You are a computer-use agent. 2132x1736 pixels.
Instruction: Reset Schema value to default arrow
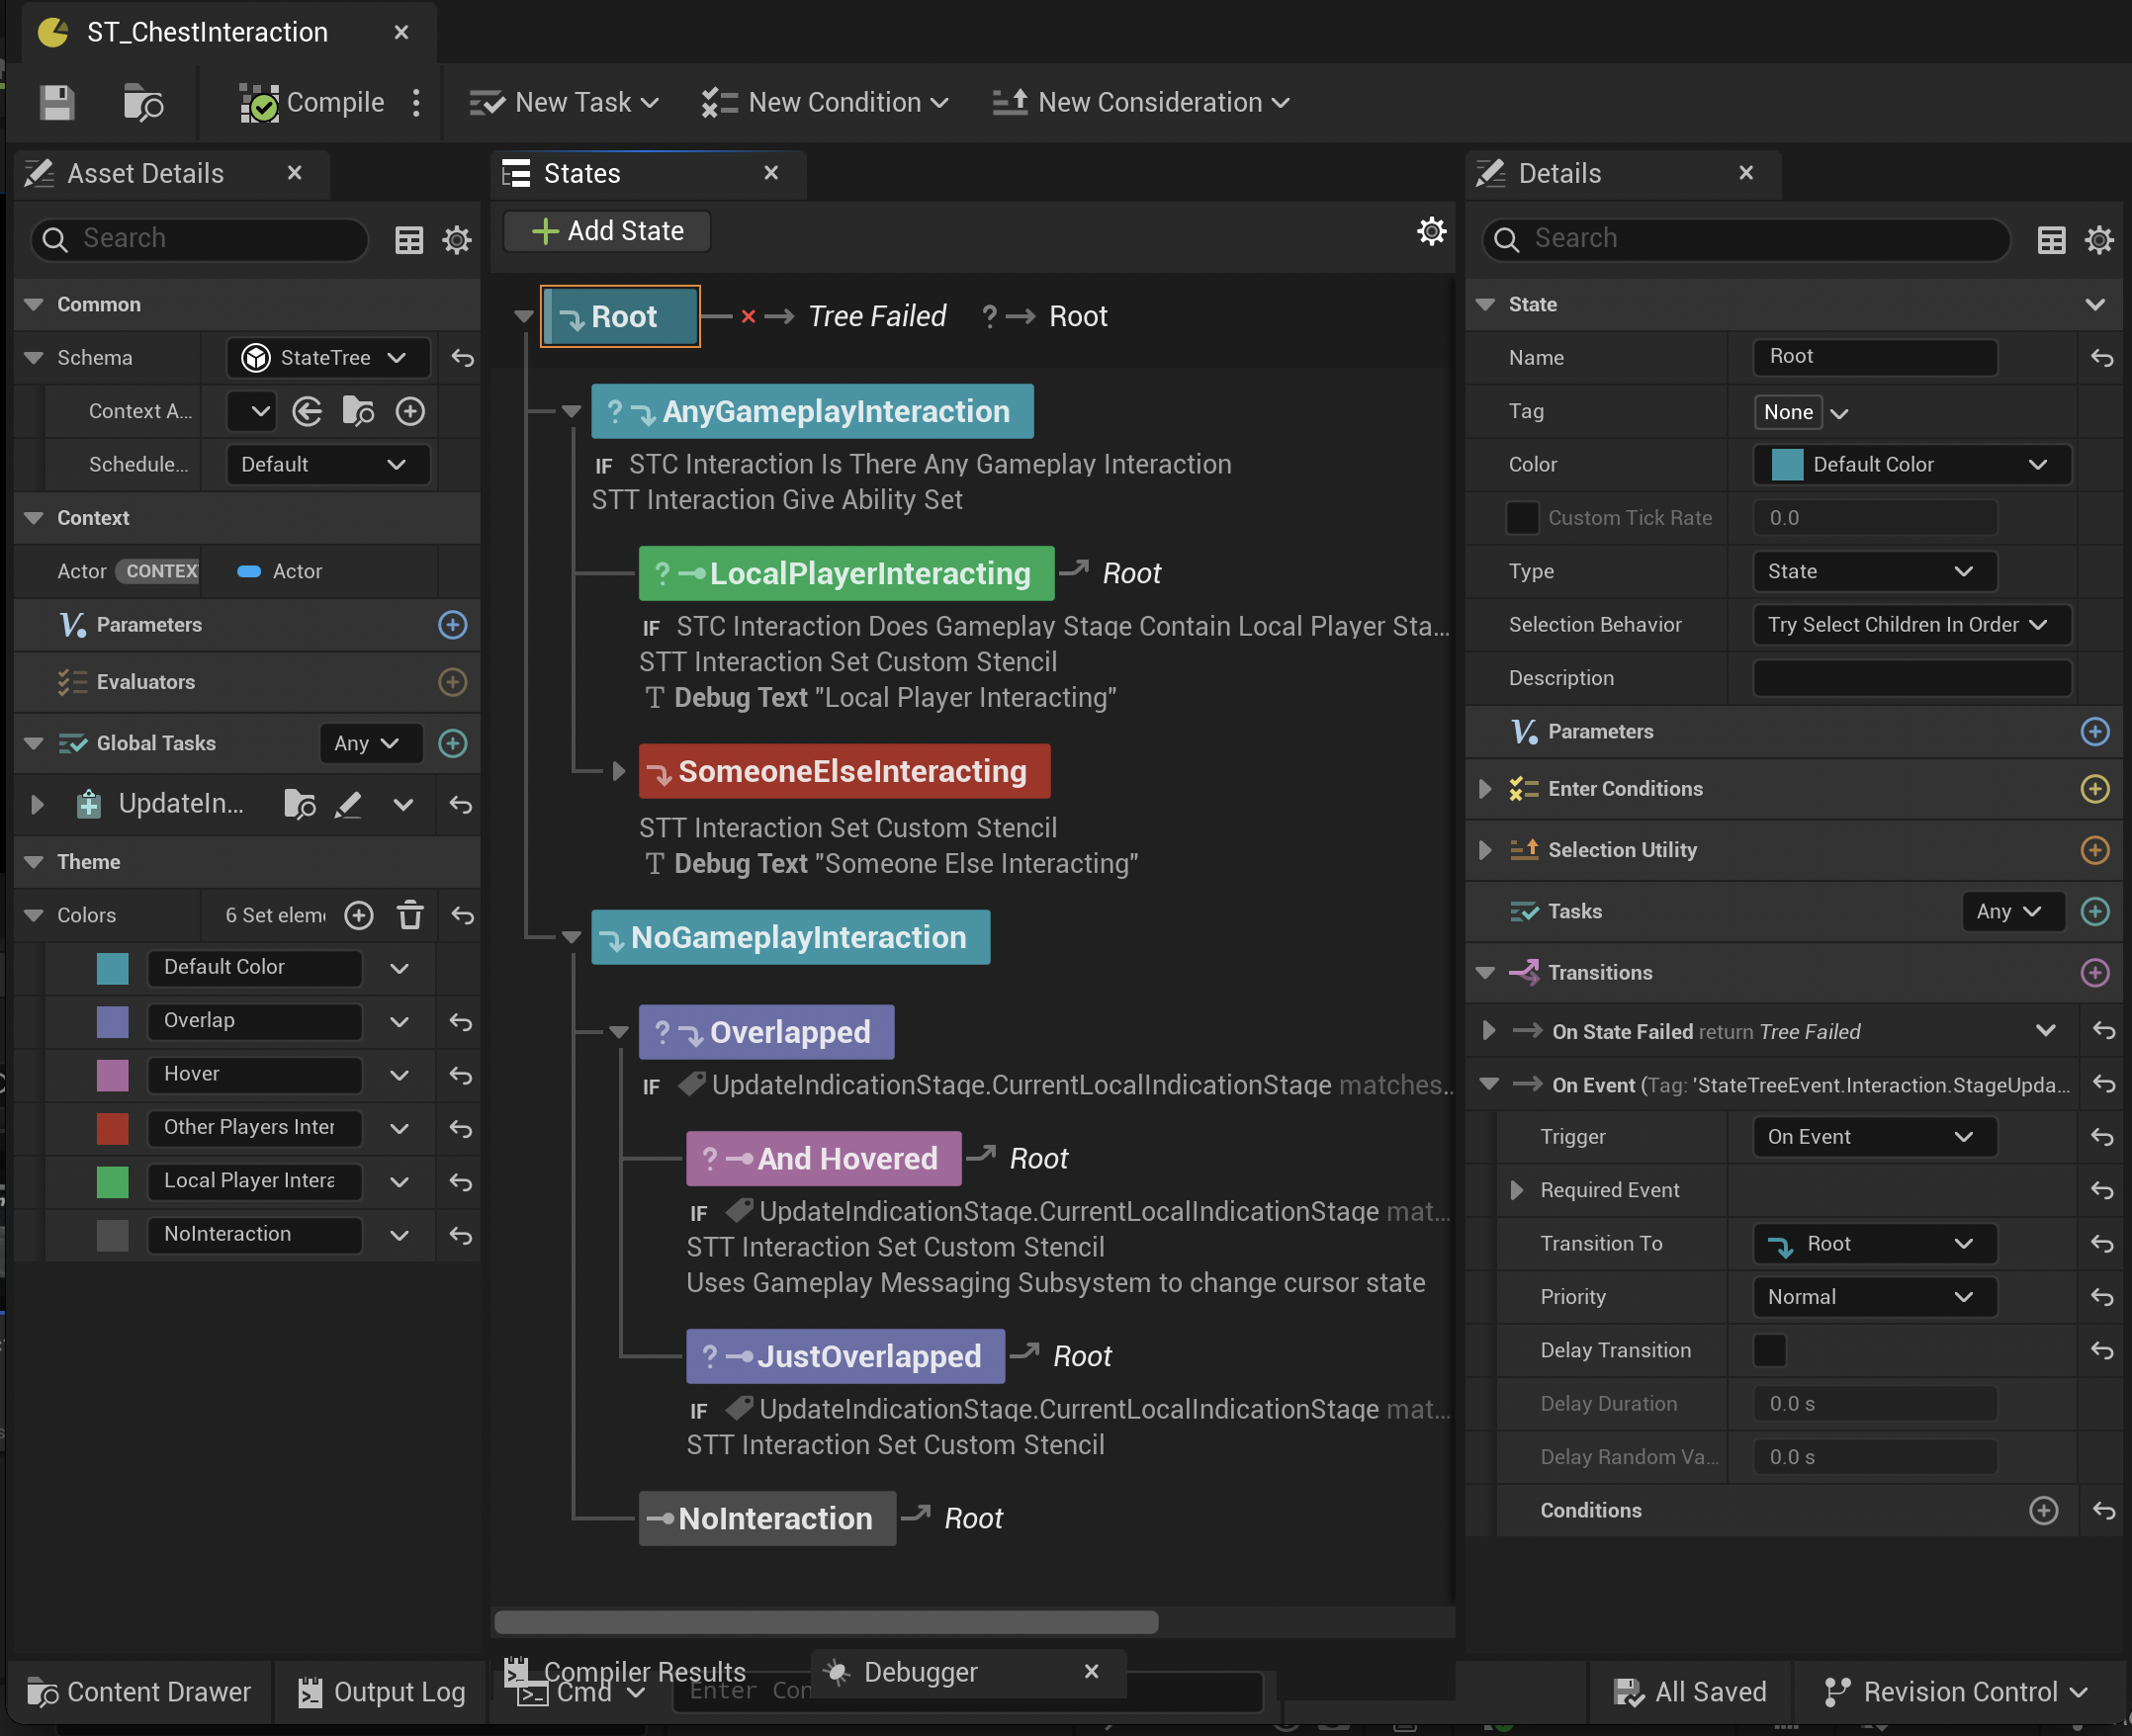[462, 358]
